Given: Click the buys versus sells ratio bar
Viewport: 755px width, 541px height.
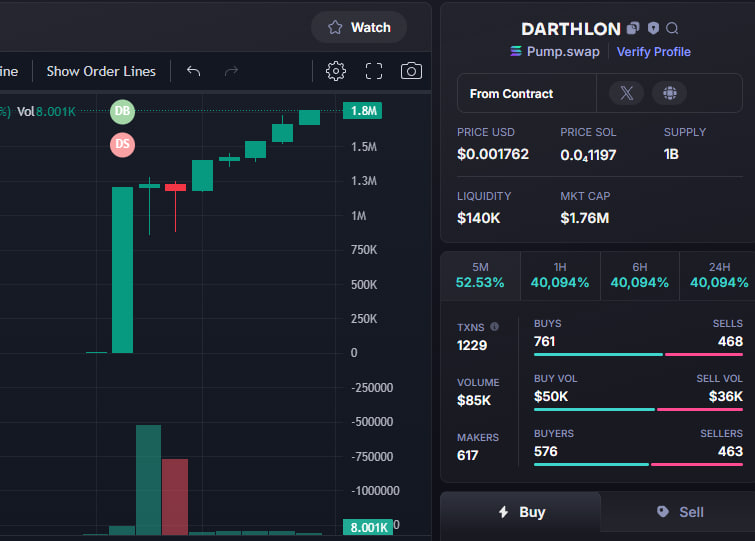Looking at the screenshot, I should click(x=638, y=355).
